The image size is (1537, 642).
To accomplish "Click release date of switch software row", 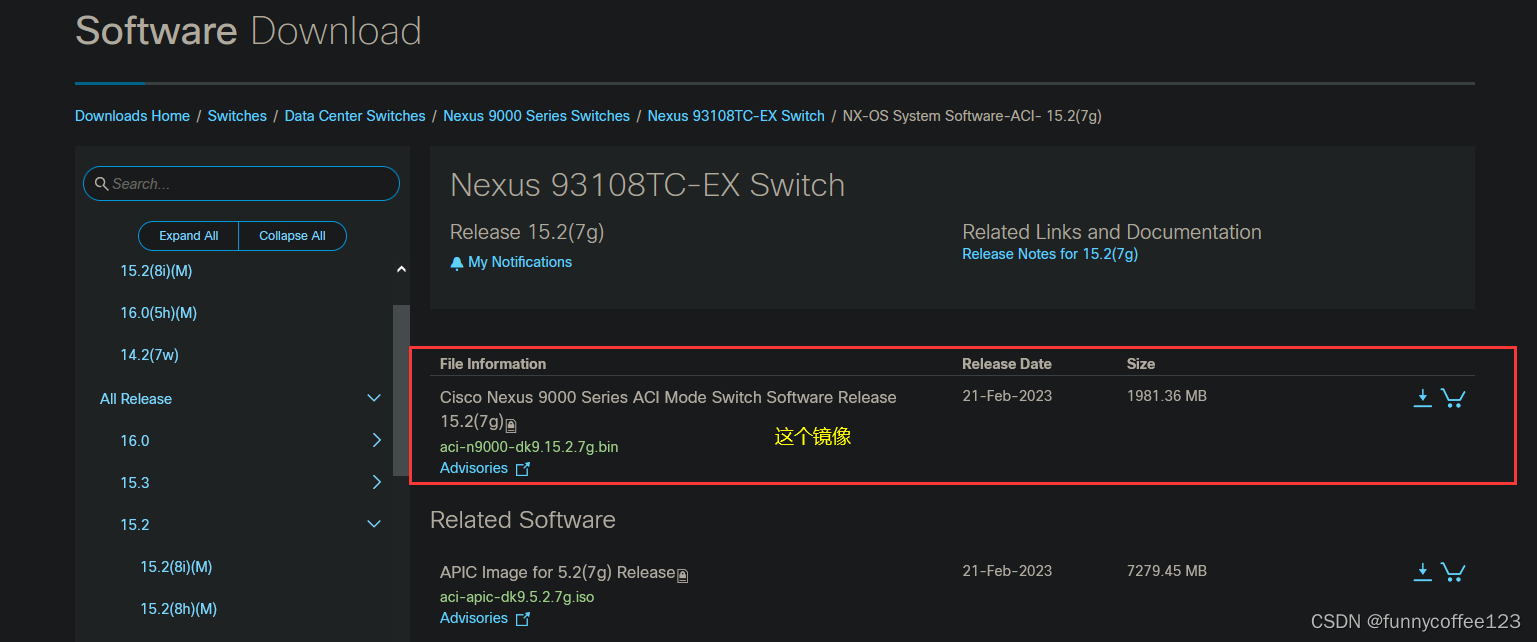I will 1007,396.
